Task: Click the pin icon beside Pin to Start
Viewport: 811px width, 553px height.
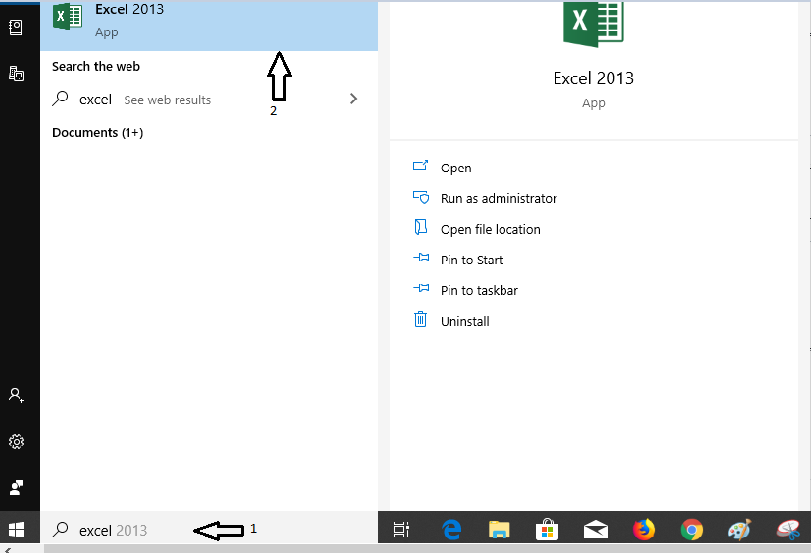Action: tap(421, 257)
